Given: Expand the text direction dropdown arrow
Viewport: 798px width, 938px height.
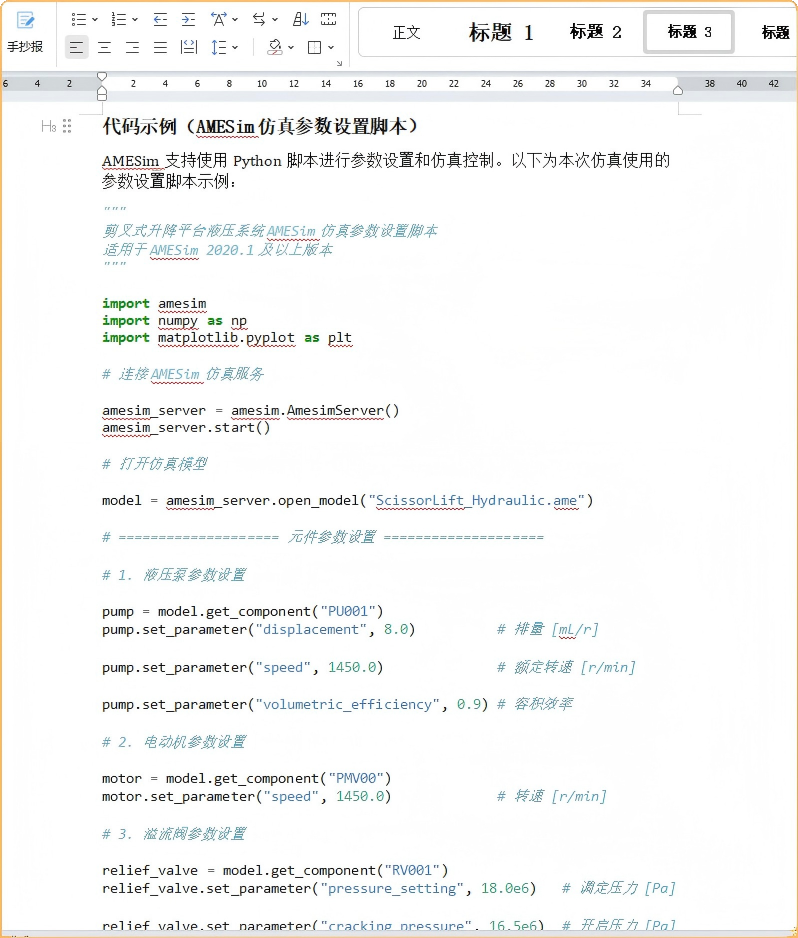Looking at the screenshot, I should pos(275,20).
